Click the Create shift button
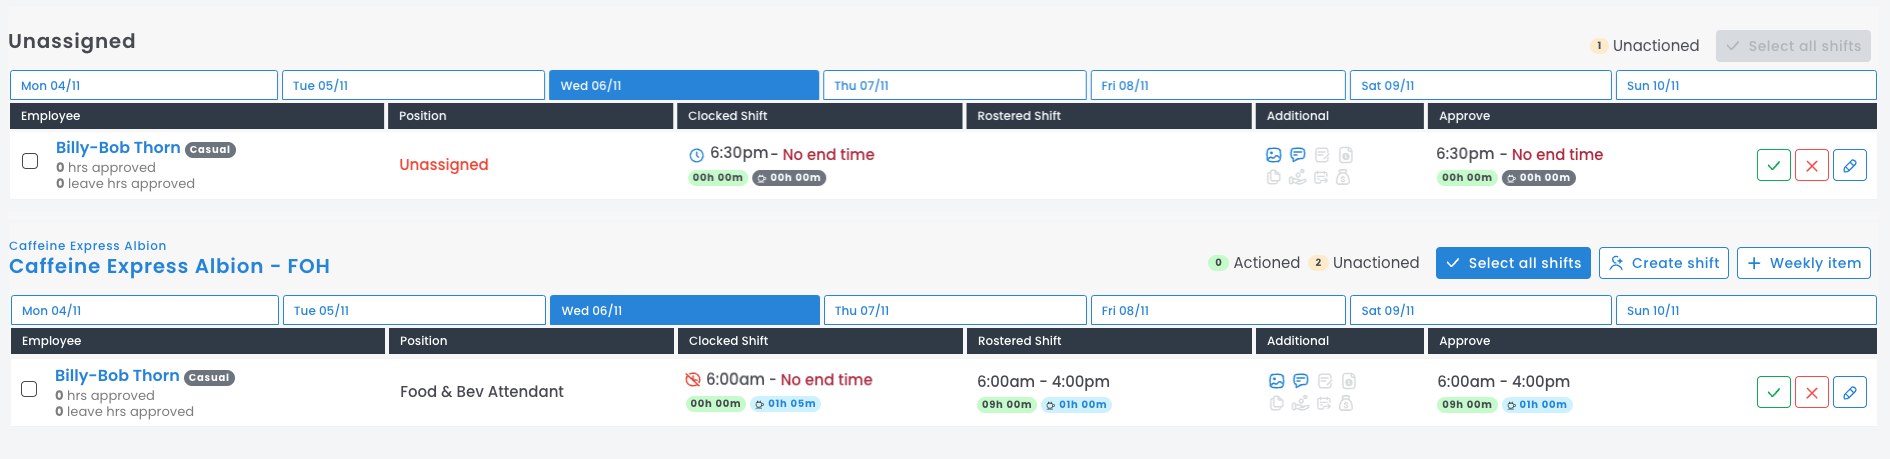The height and width of the screenshot is (459, 1890). coord(1663,263)
